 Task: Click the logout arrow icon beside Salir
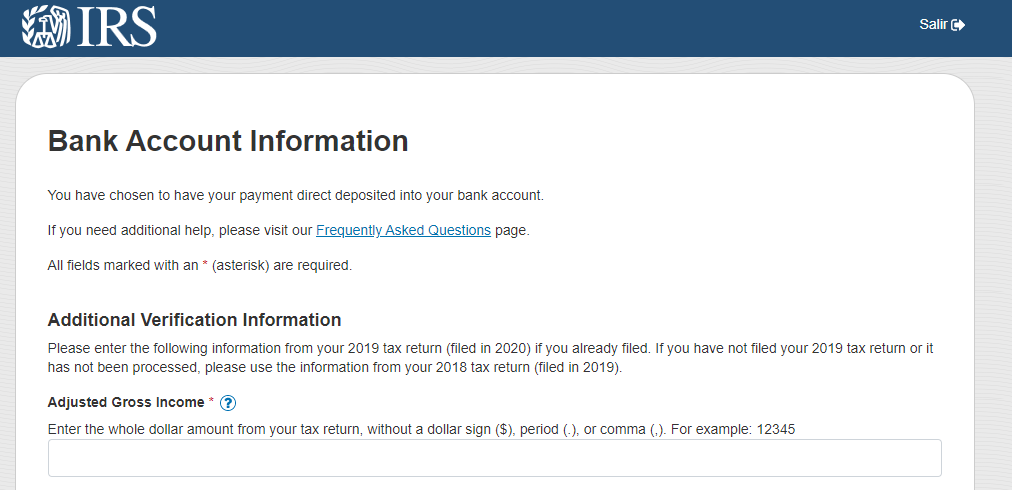tap(958, 25)
